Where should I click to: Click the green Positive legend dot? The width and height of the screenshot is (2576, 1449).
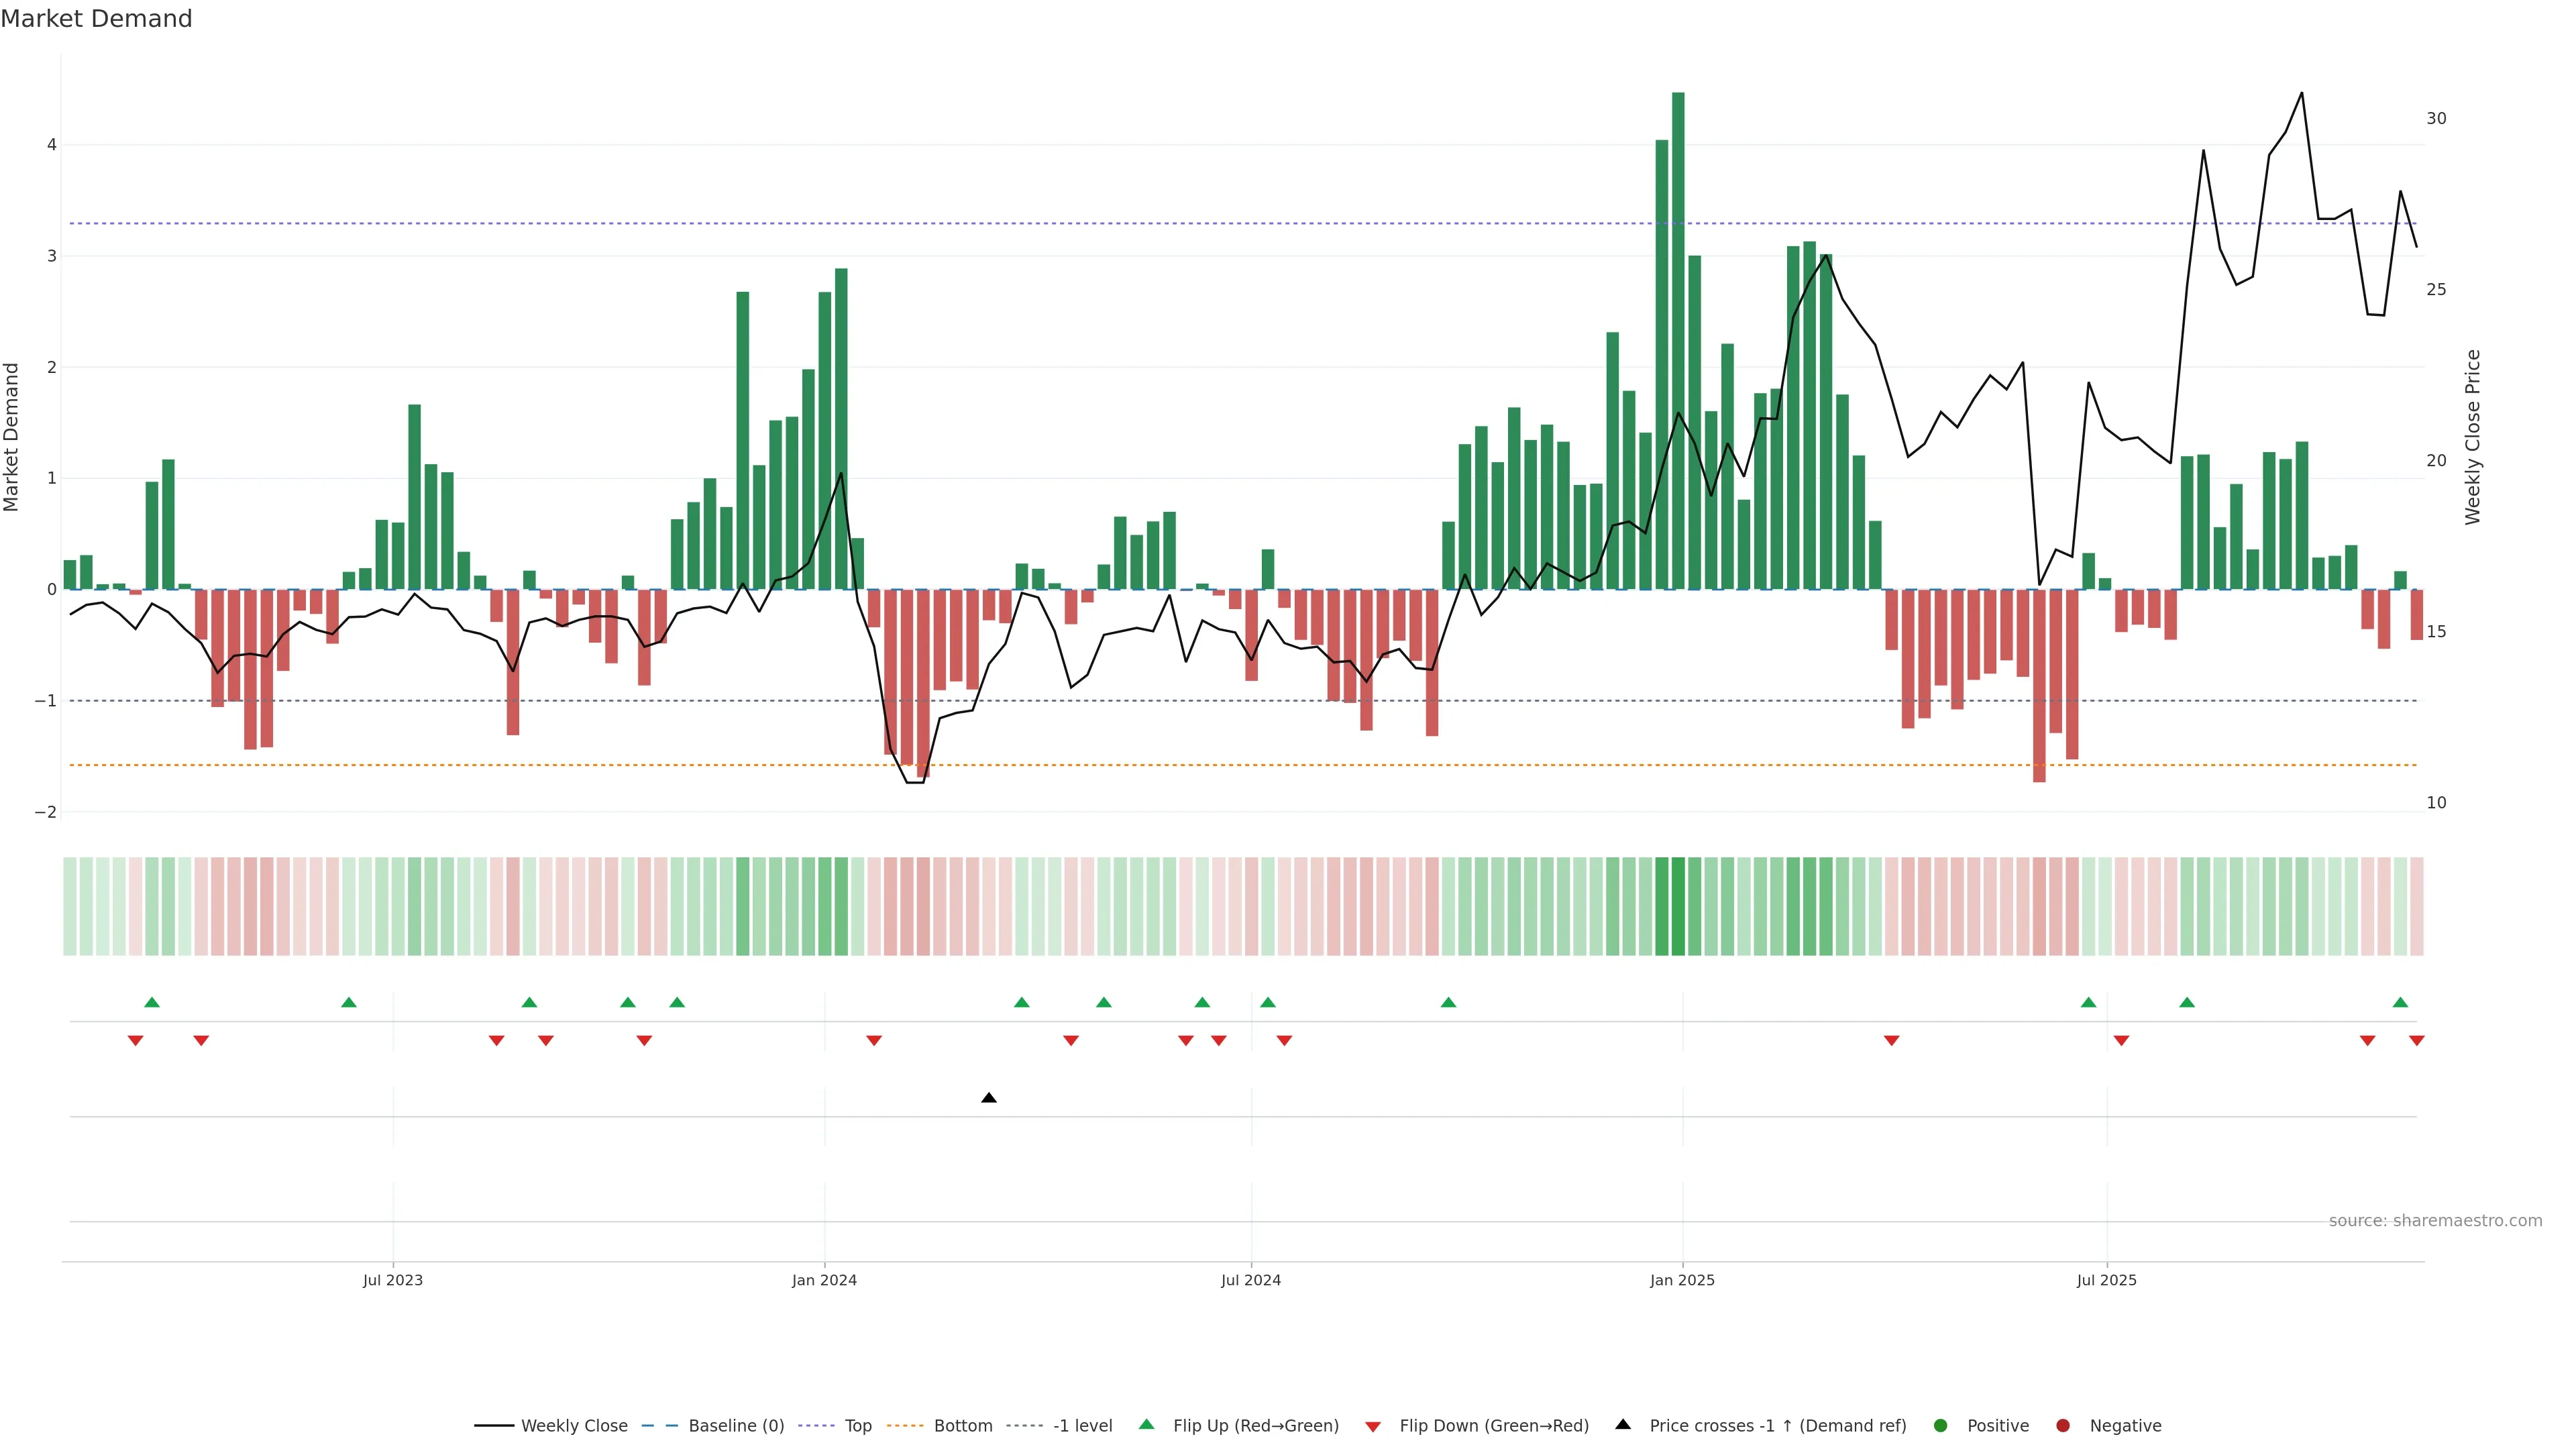1940,1425
